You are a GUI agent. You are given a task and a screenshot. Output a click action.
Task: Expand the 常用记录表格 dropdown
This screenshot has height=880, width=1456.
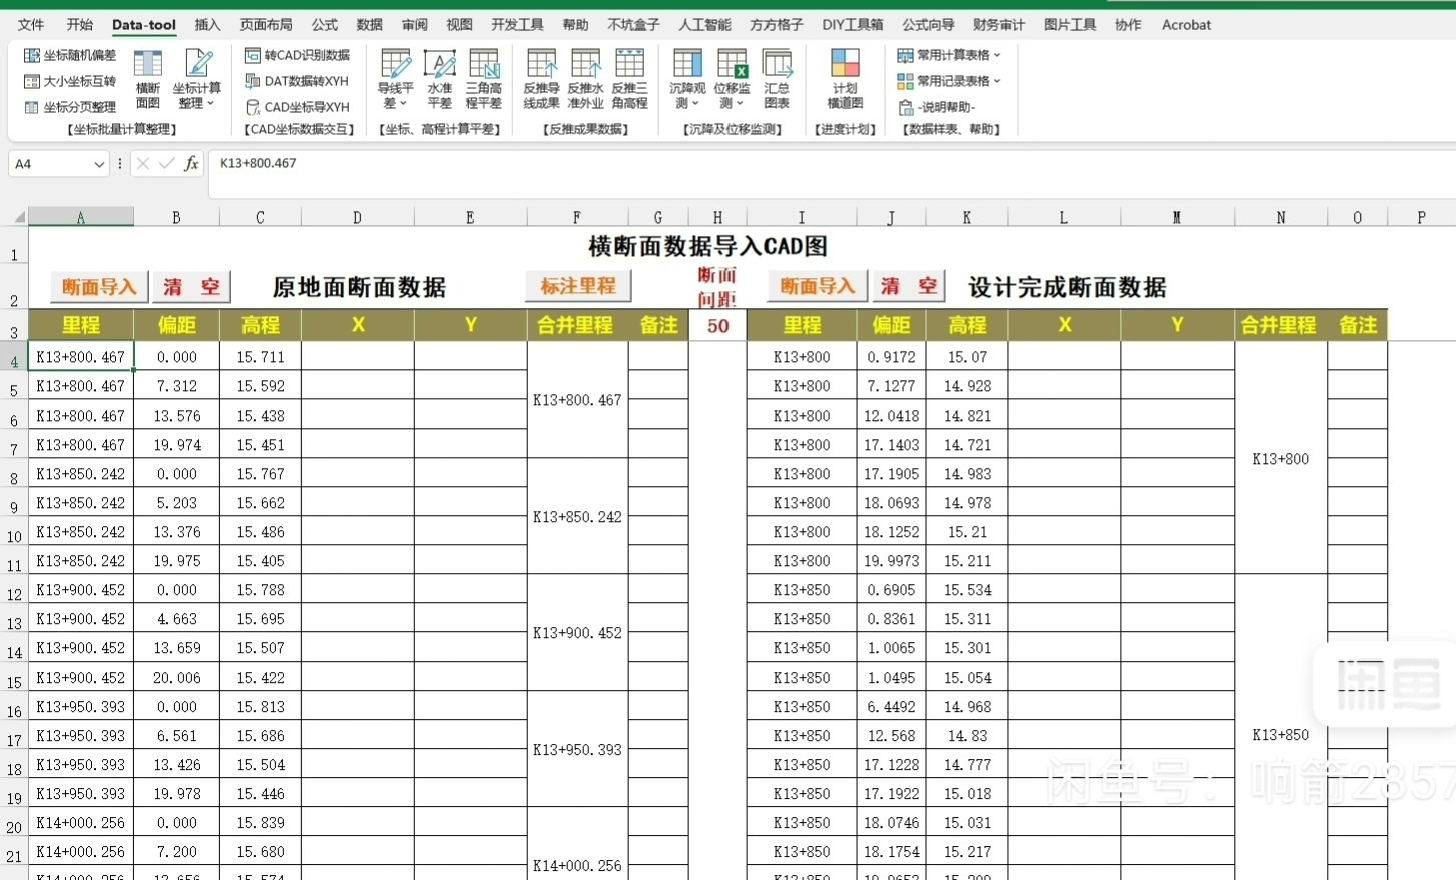[949, 81]
